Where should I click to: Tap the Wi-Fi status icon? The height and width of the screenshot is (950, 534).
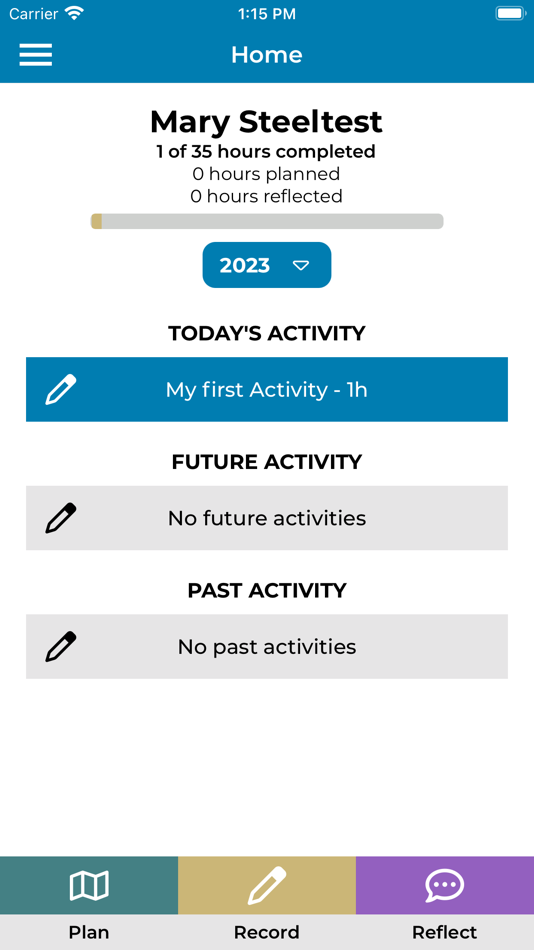[75, 13]
